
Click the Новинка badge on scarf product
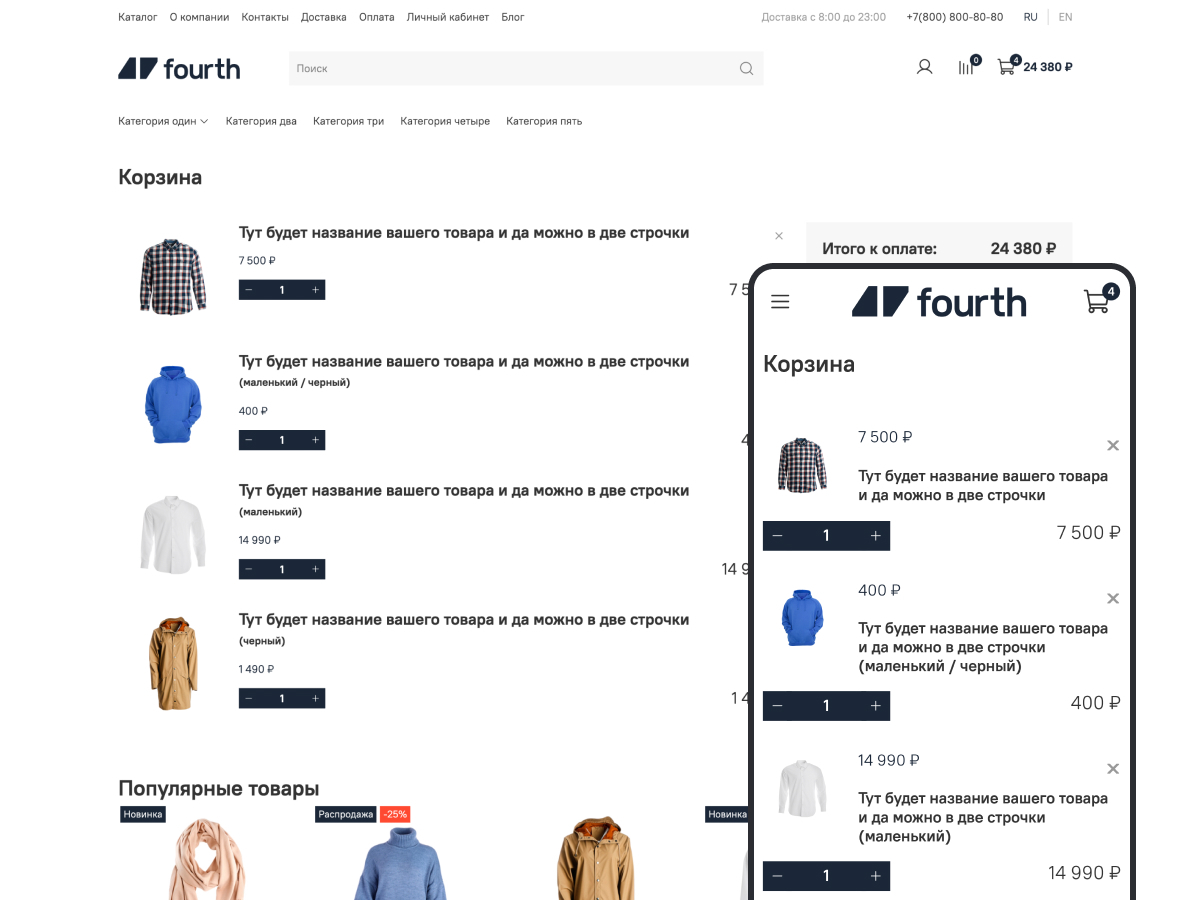point(143,814)
